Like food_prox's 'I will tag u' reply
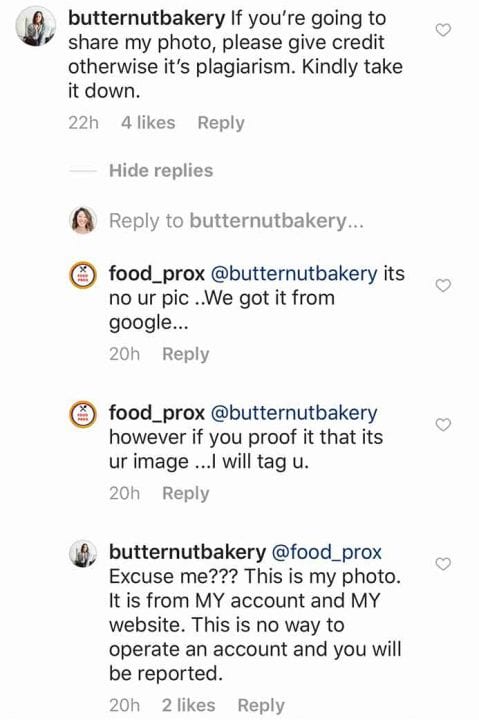This screenshot has height=720, width=479. point(443,425)
